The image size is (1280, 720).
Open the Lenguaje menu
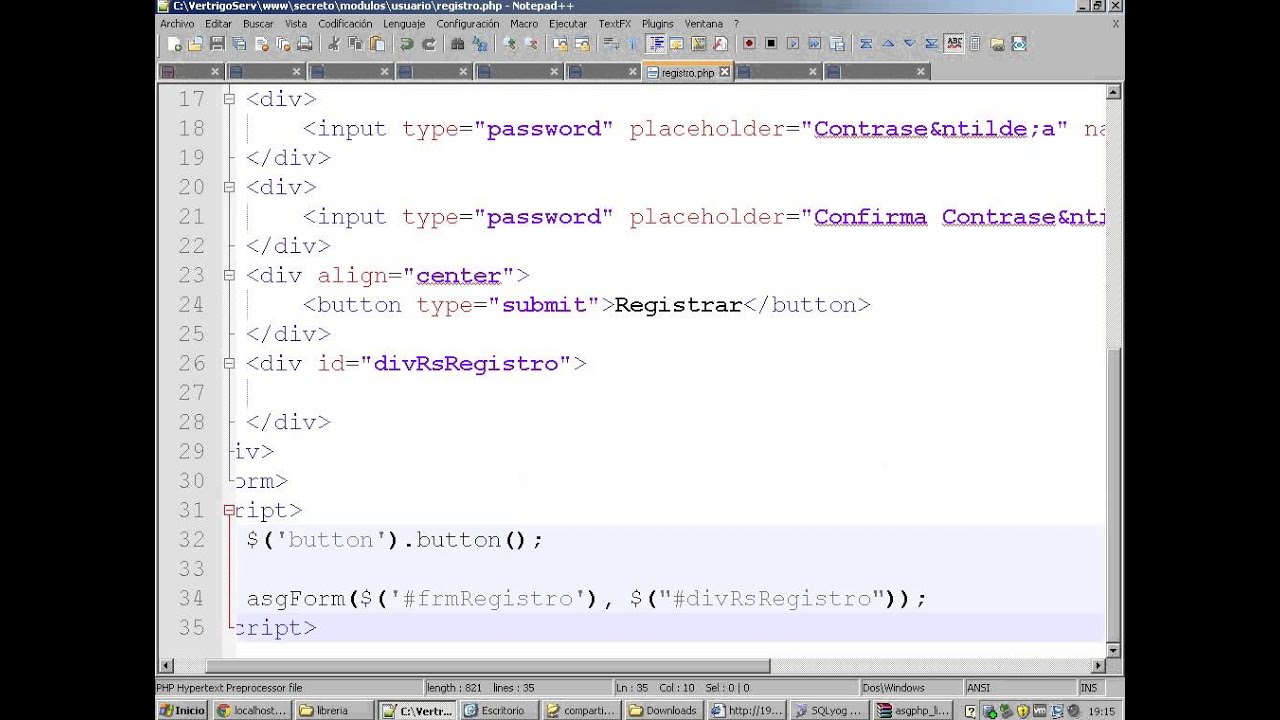[x=404, y=23]
